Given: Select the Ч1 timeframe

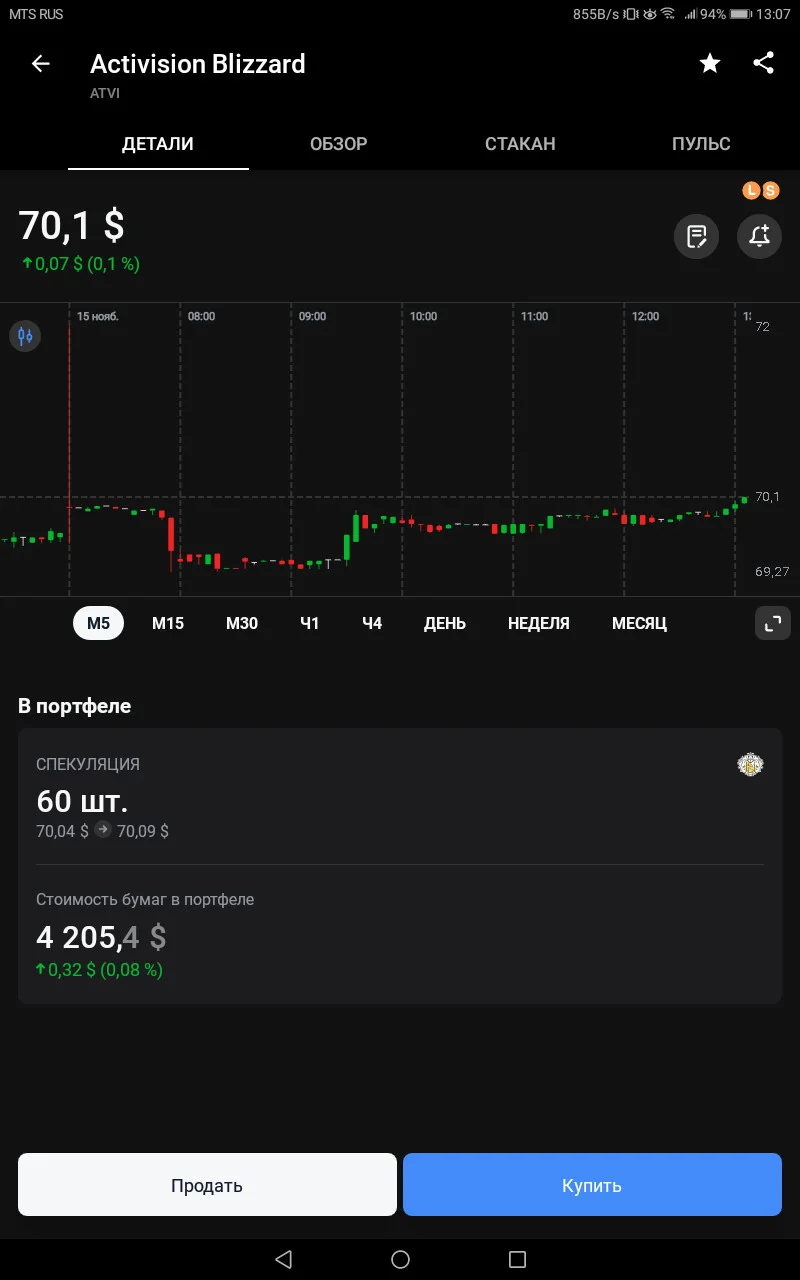Looking at the screenshot, I should pos(310,623).
